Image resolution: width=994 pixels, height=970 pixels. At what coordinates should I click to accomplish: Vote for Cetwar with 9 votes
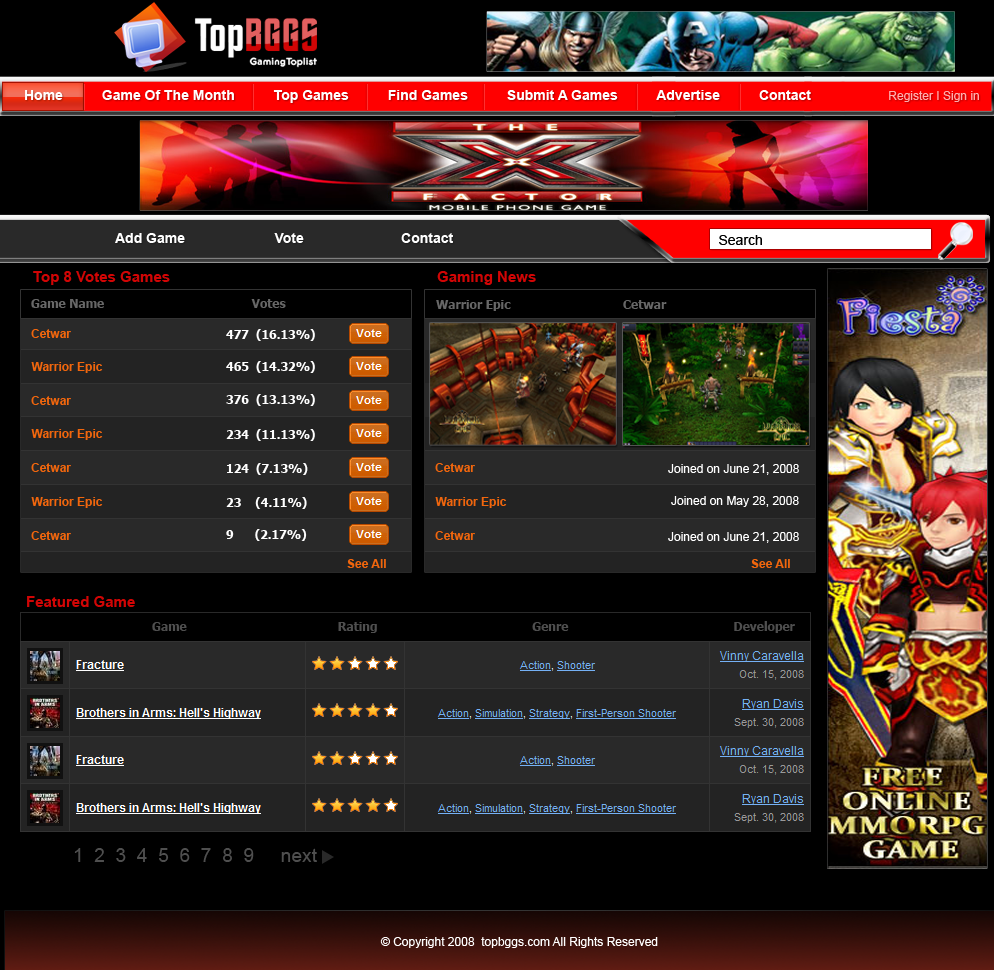(369, 534)
